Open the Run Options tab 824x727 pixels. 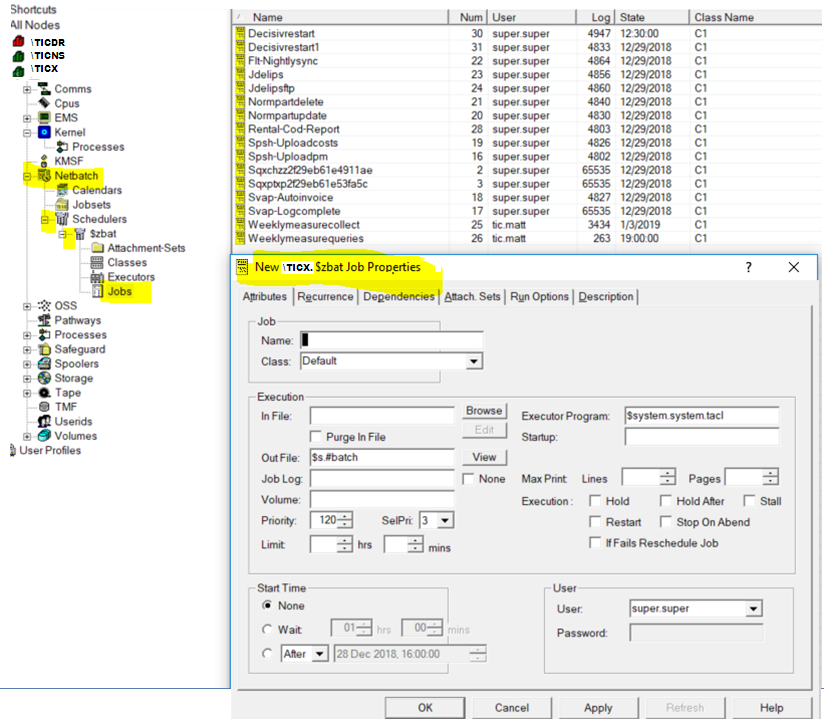coord(539,297)
